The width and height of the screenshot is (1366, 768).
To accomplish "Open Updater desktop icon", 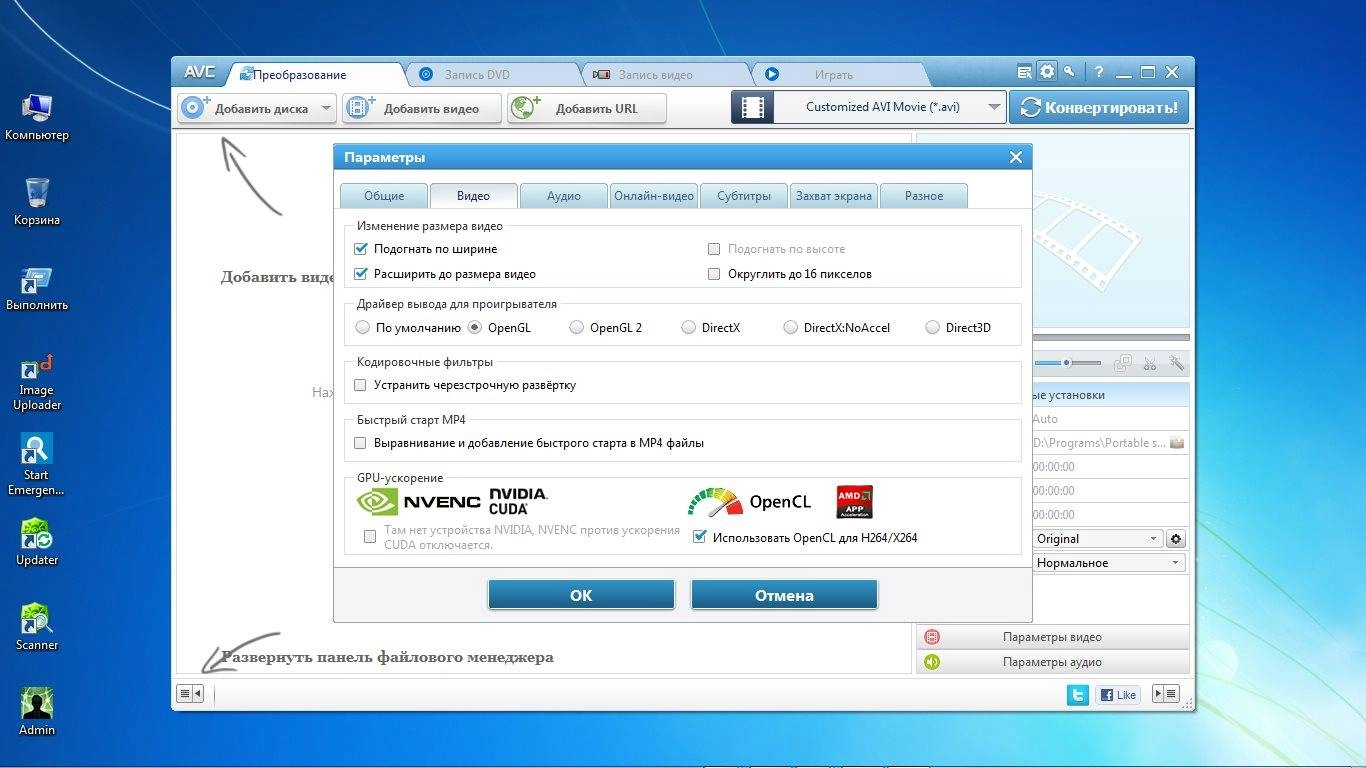I will click(x=37, y=542).
